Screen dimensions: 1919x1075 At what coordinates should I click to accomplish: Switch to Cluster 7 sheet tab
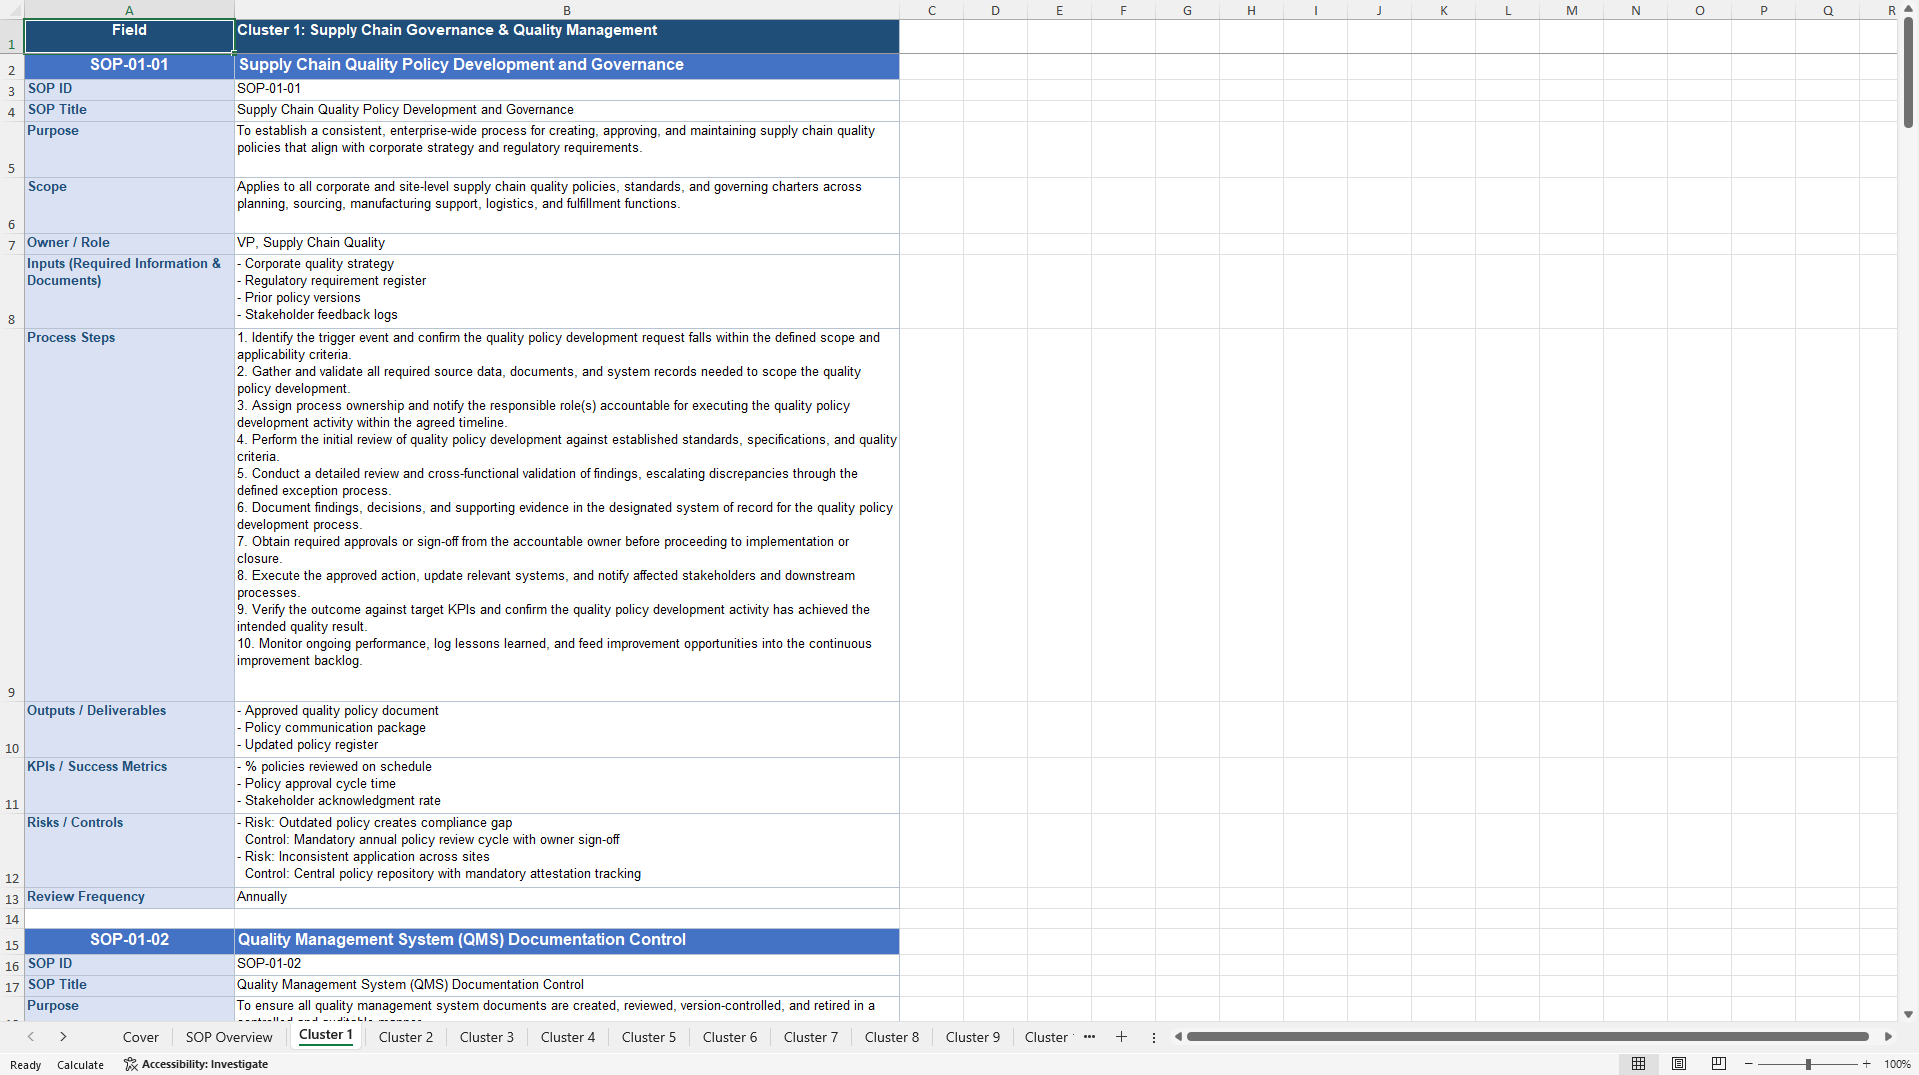[x=811, y=1037]
